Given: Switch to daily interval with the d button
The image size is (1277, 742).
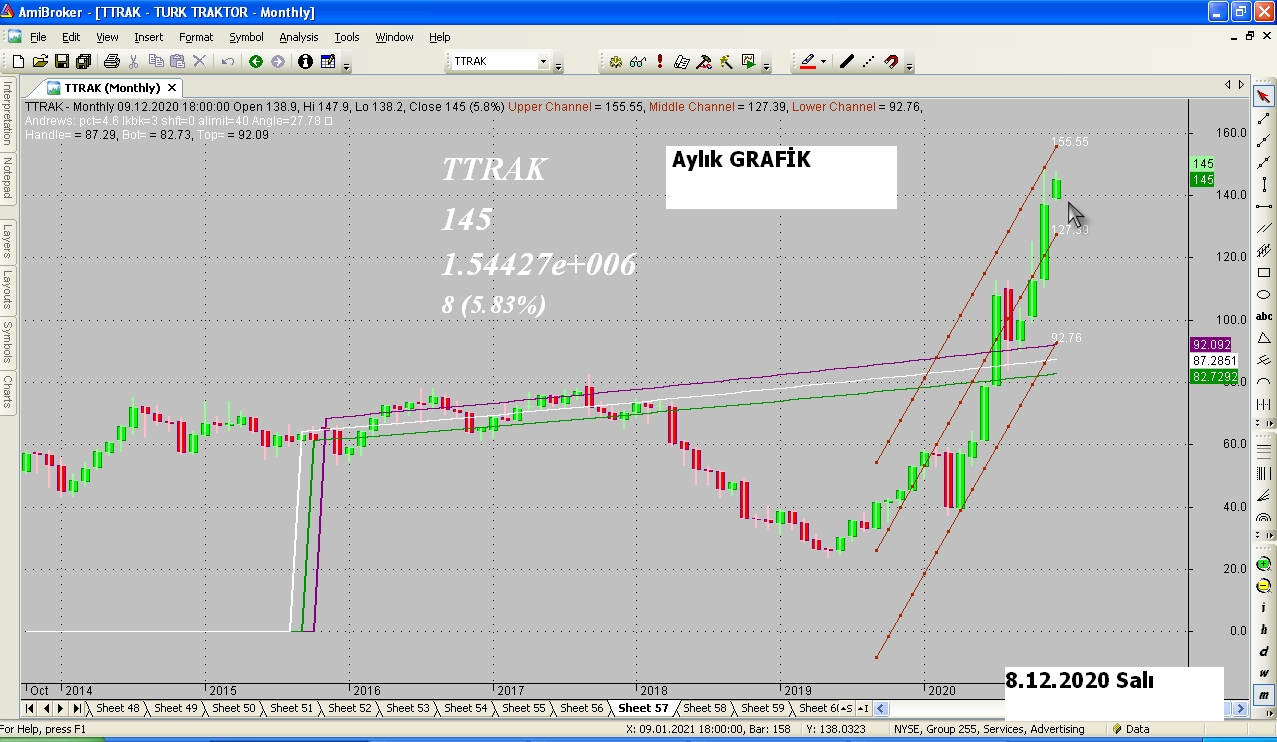Looking at the screenshot, I should [1264, 651].
